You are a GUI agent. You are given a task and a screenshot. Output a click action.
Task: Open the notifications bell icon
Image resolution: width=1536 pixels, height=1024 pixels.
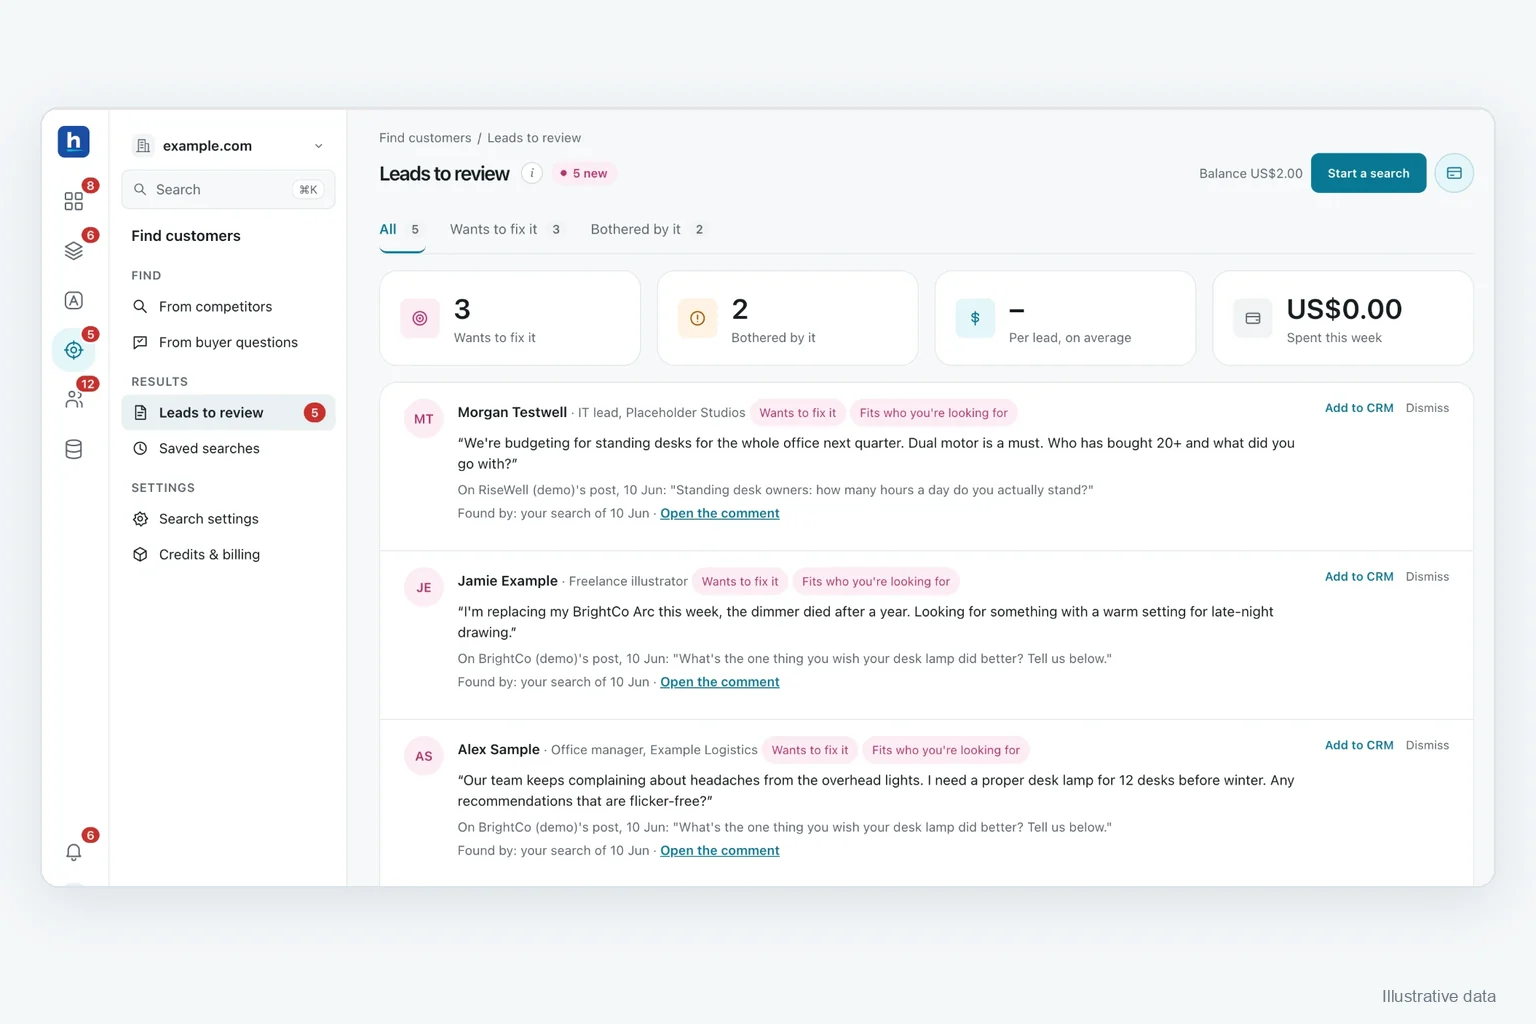(x=74, y=852)
